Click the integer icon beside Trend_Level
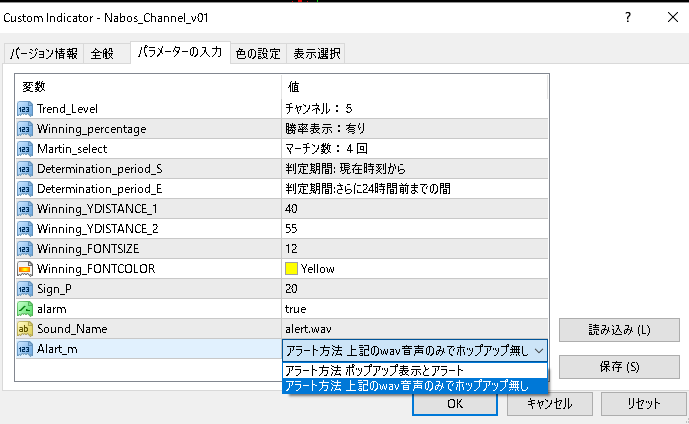The image size is (689, 424). coord(25,109)
